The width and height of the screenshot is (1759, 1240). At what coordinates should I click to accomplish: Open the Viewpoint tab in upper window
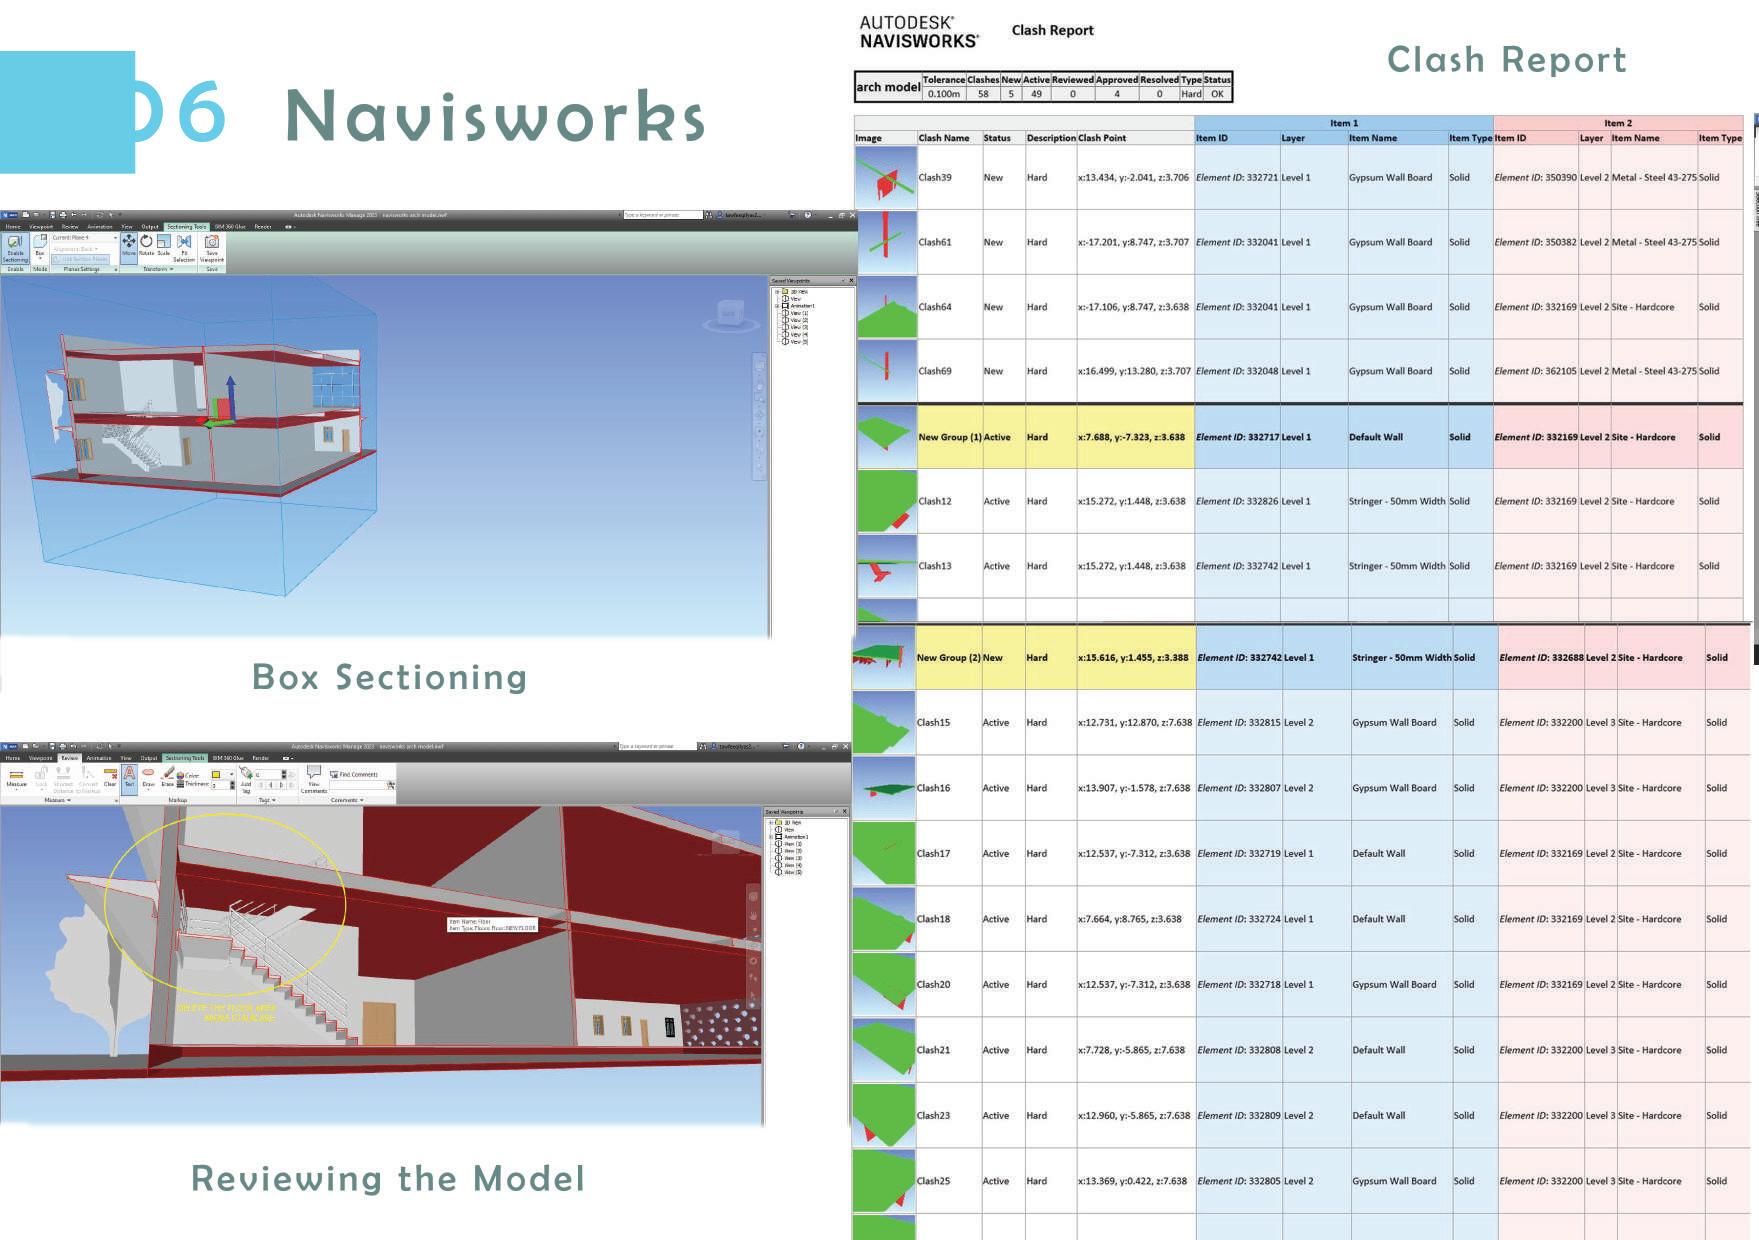coord(41,227)
